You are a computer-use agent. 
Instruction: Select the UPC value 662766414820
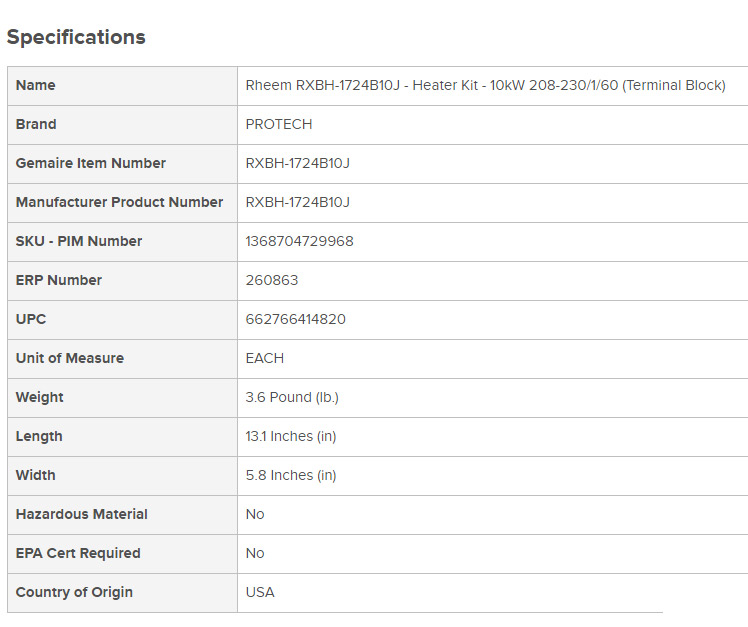pyautogui.click(x=296, y=319)
